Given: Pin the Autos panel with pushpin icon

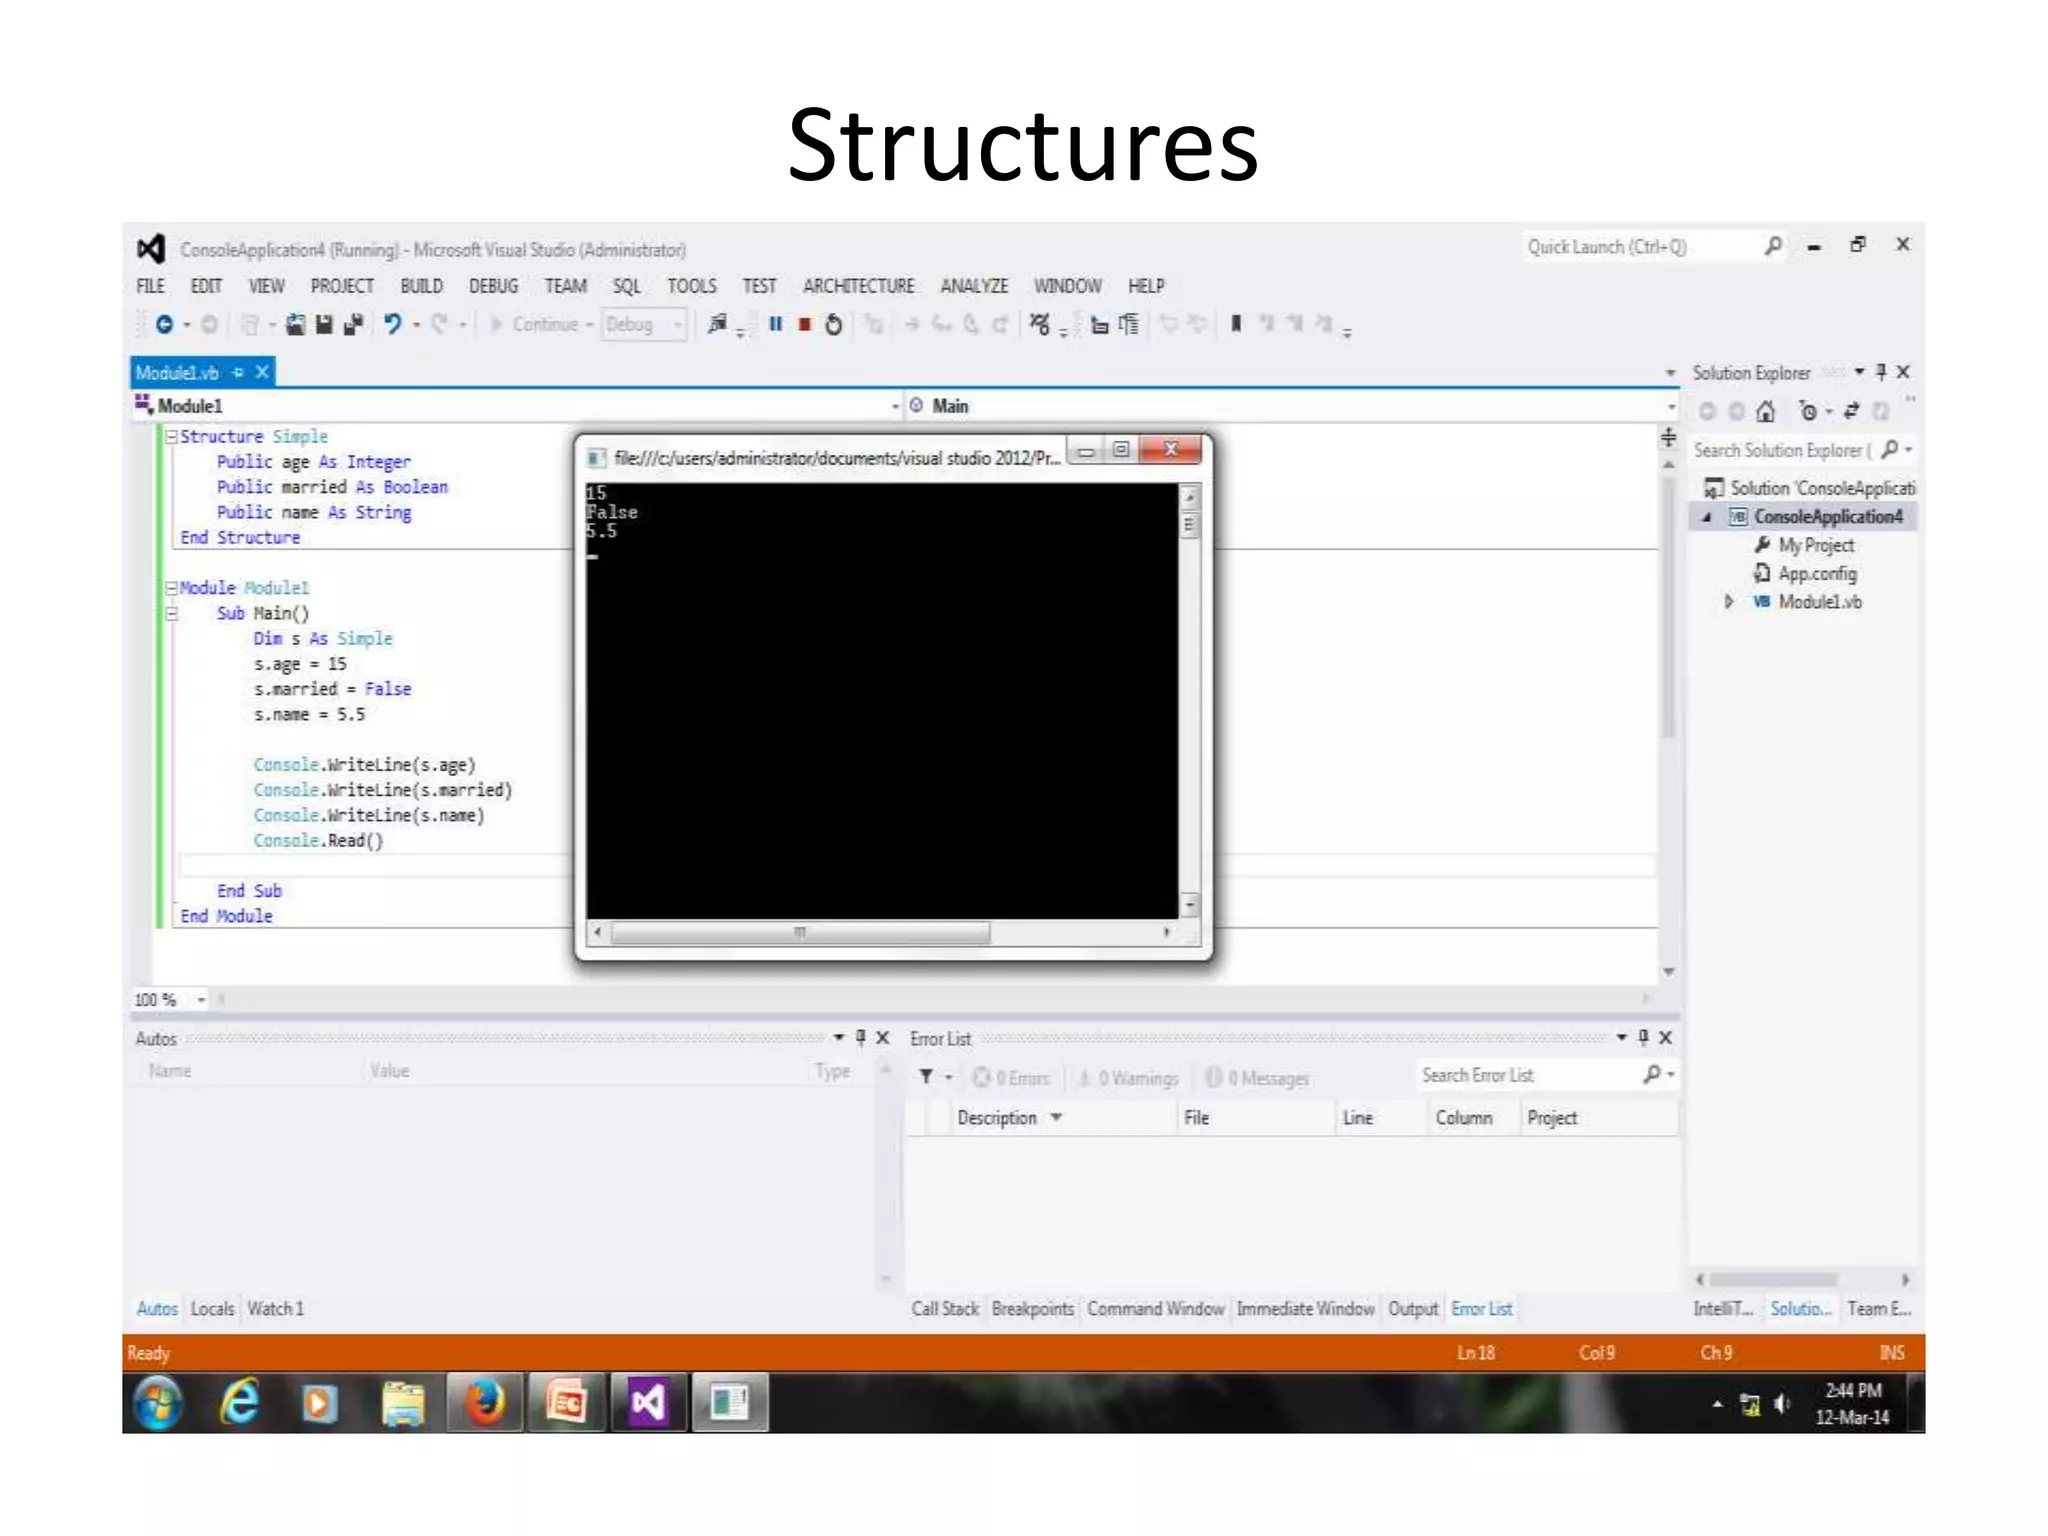Looking at the screenshot, I should (x=860, y=1038).
